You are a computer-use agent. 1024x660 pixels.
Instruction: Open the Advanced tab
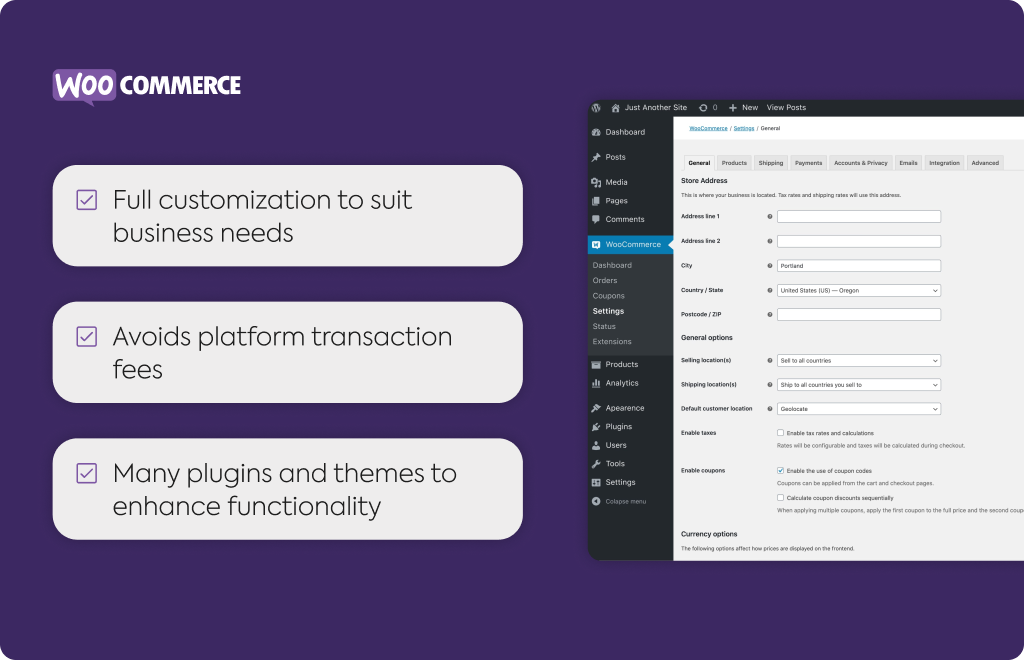coord(985,163)
